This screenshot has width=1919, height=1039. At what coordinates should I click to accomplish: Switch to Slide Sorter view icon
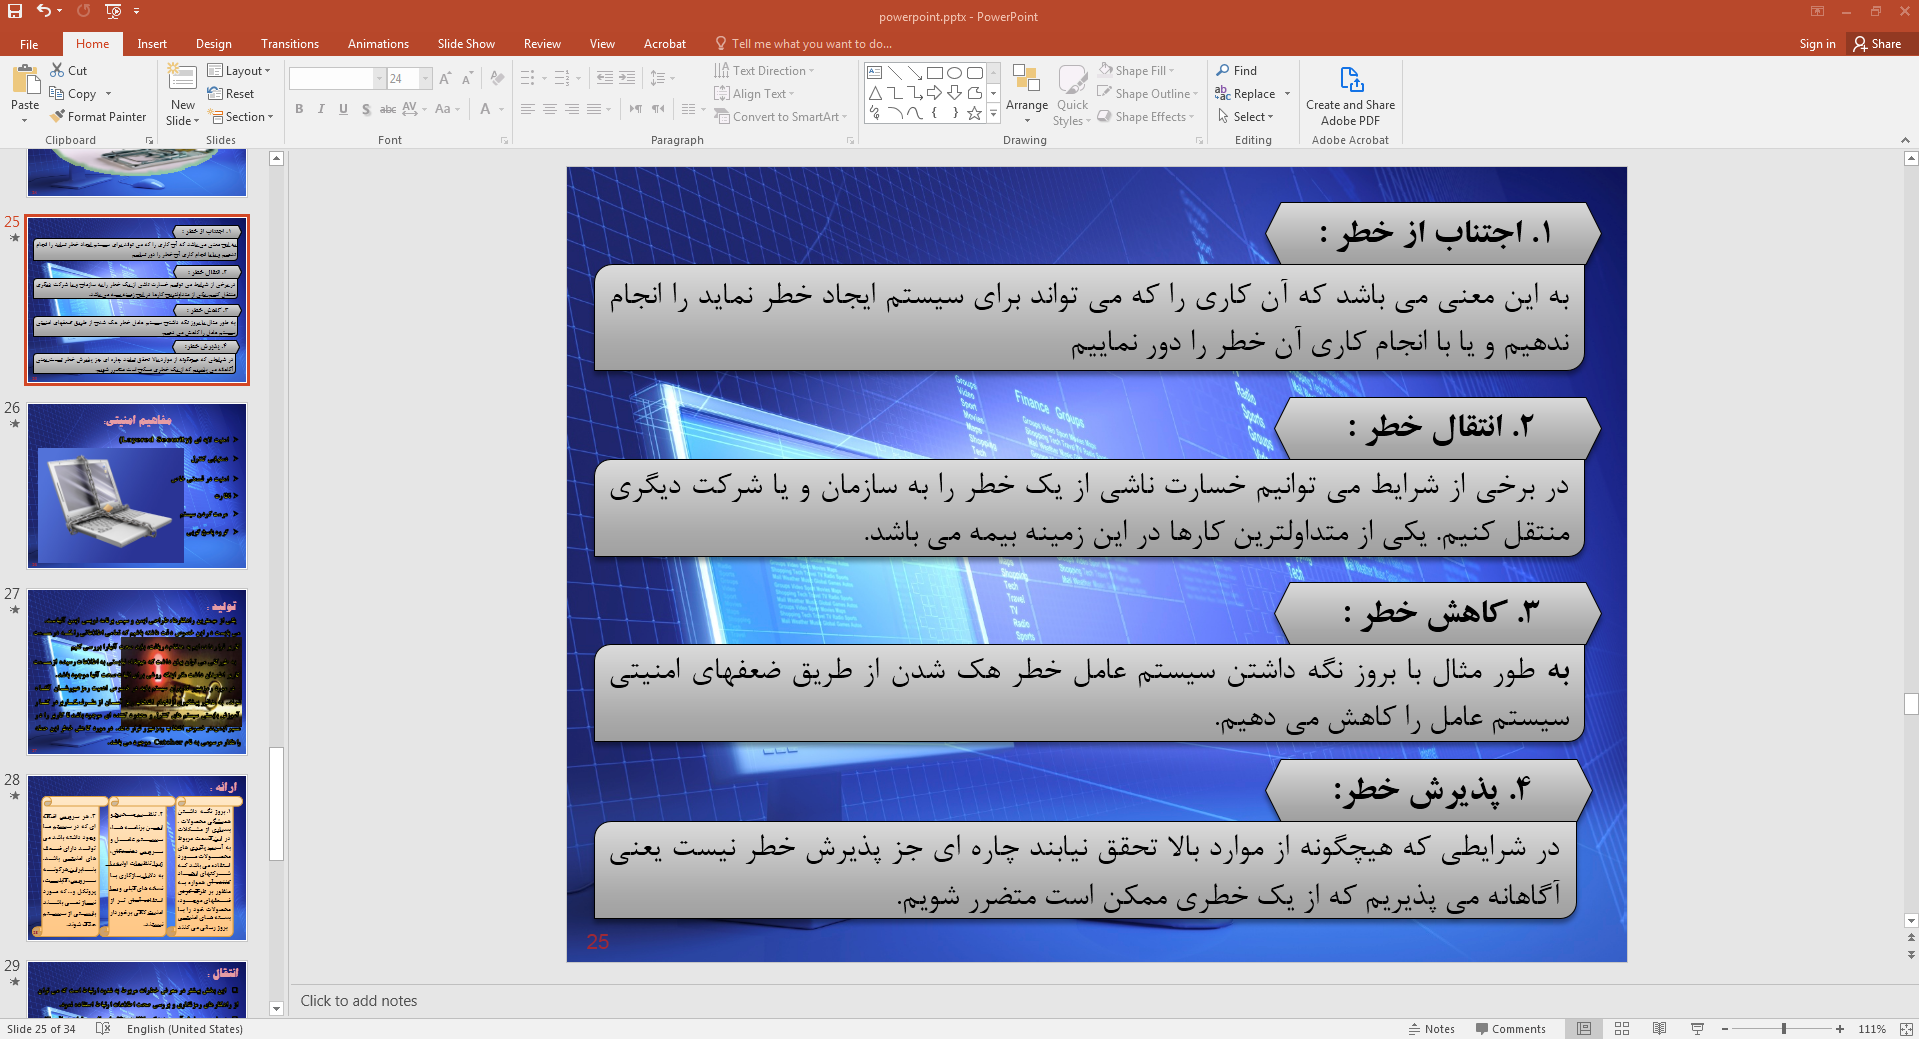pyautogui.click(x=1622, y=1029)
